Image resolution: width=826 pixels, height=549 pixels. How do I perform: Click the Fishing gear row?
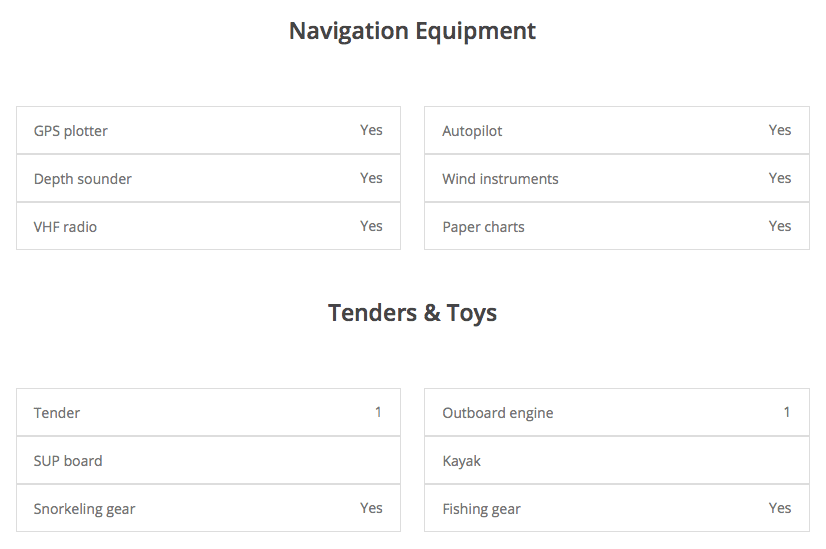[616, 509]
